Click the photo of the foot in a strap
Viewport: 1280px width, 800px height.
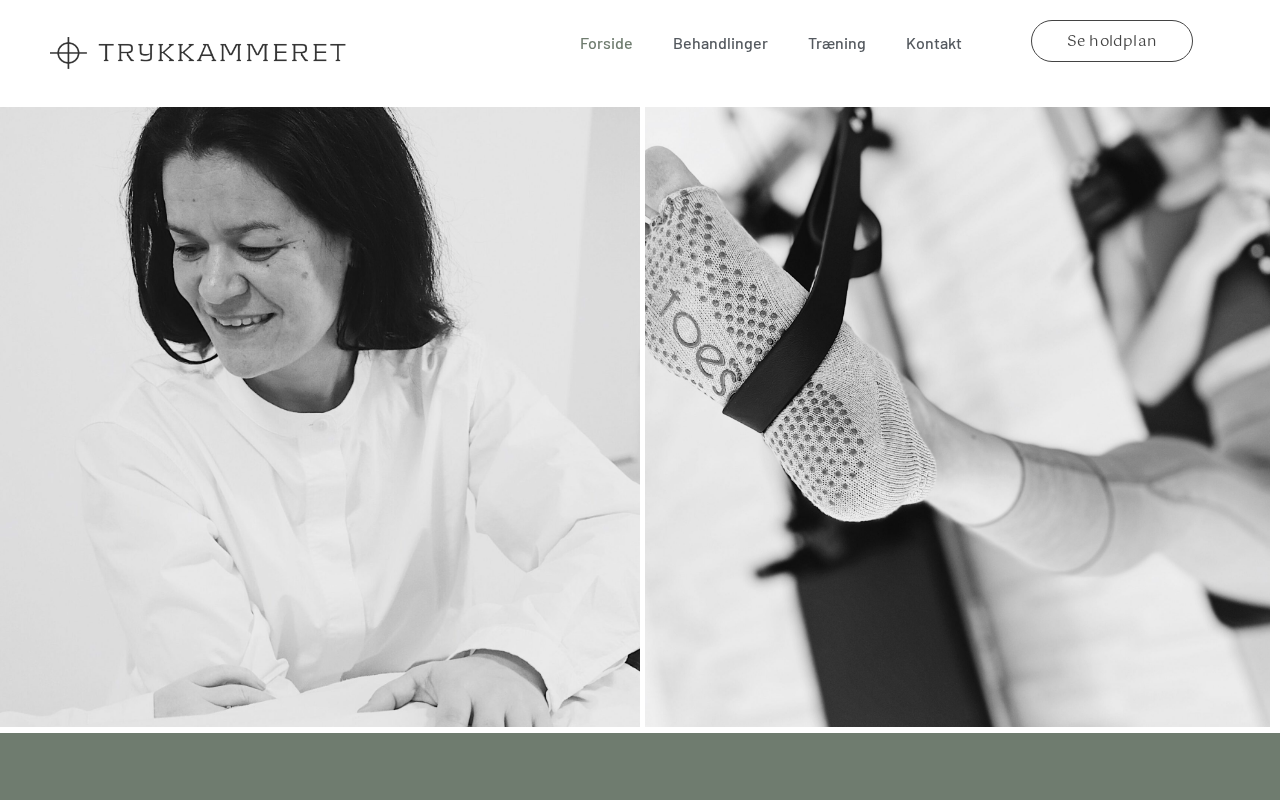pos(957,417)
